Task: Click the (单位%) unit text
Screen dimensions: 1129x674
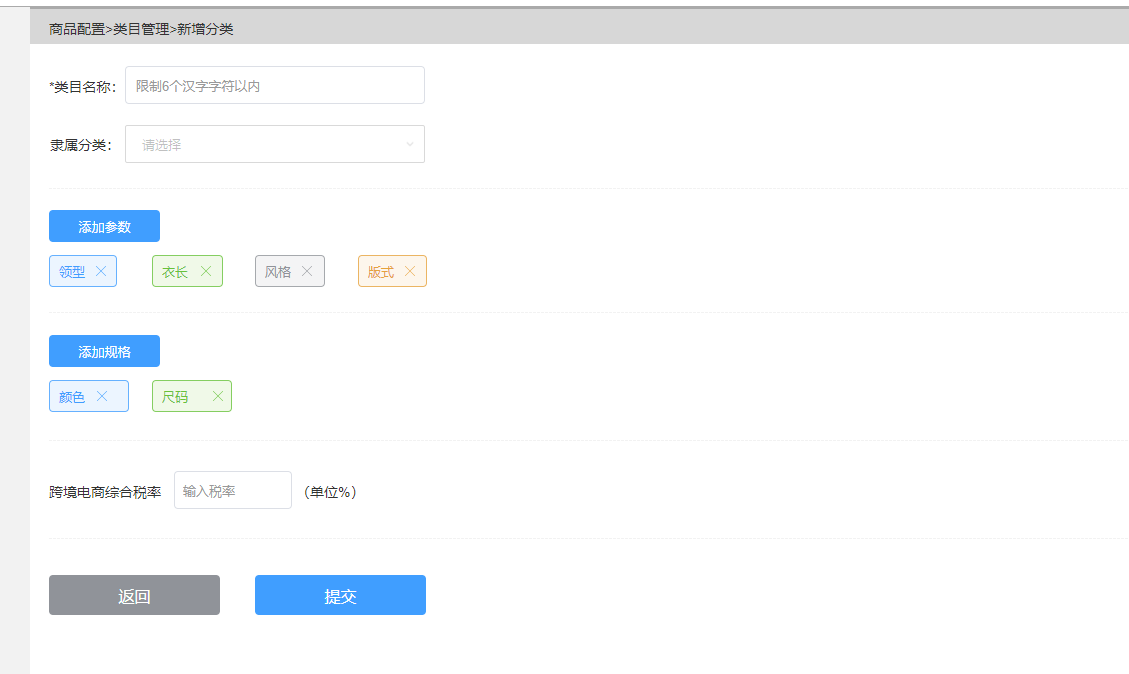Action: 330,492
